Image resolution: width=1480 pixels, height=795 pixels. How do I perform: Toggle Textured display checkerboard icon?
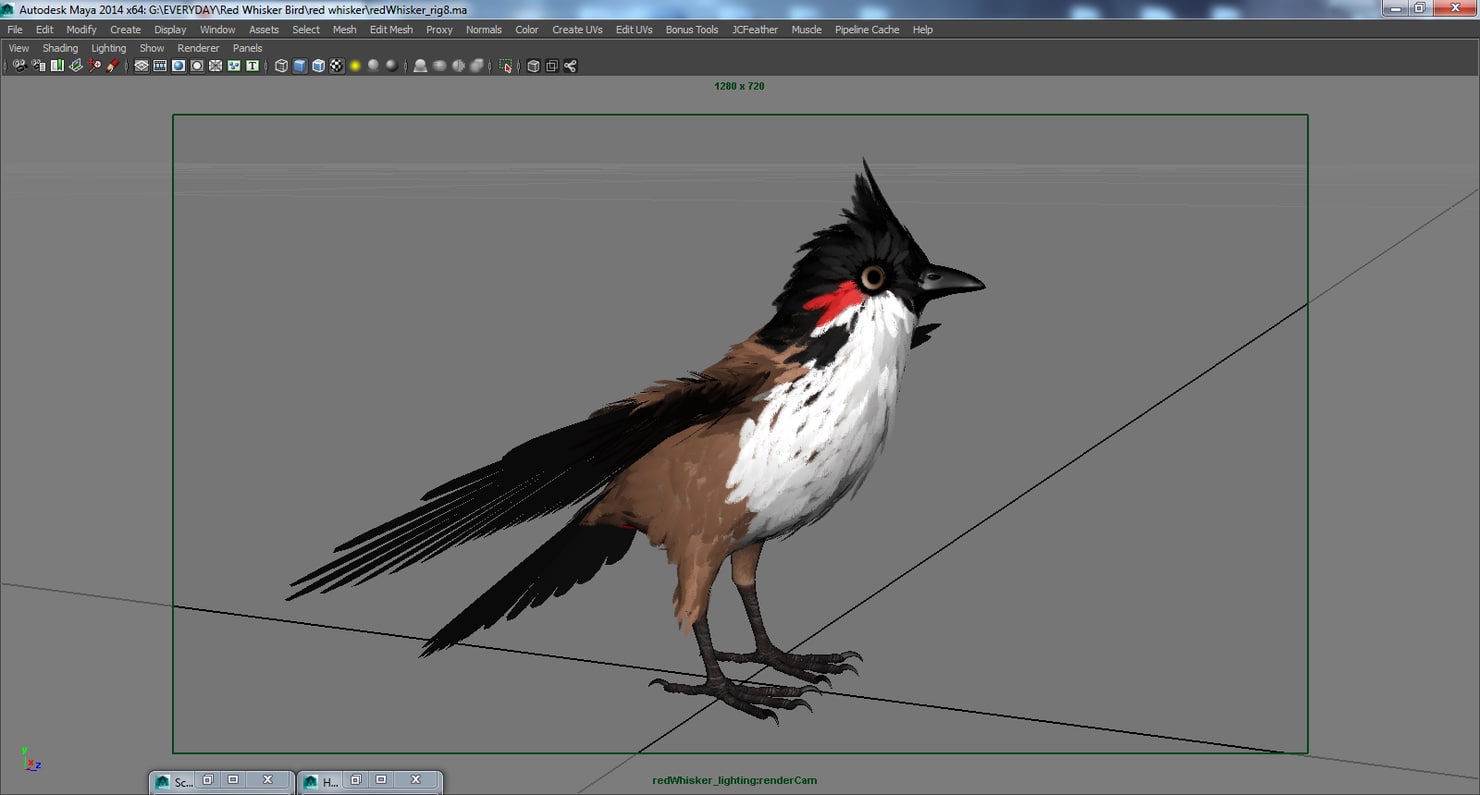click(x=337, y=66)
